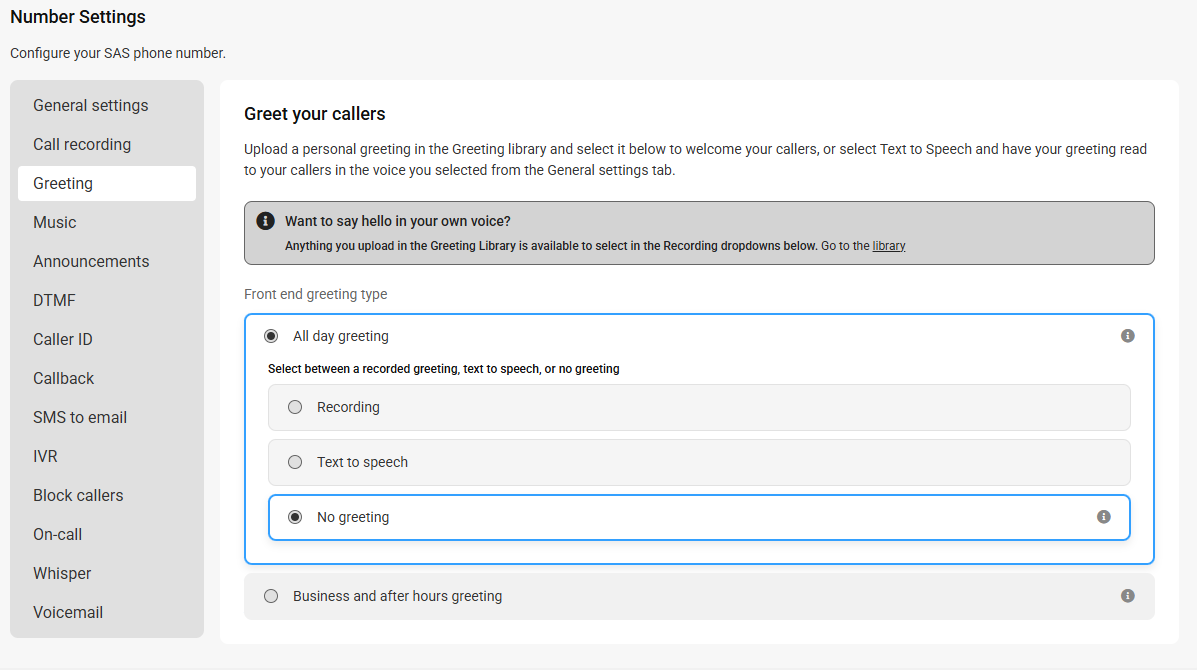1197x670 pixels.
Task: Open the Block callers tab
Action: pyautogui.click(x=107, y=495)
